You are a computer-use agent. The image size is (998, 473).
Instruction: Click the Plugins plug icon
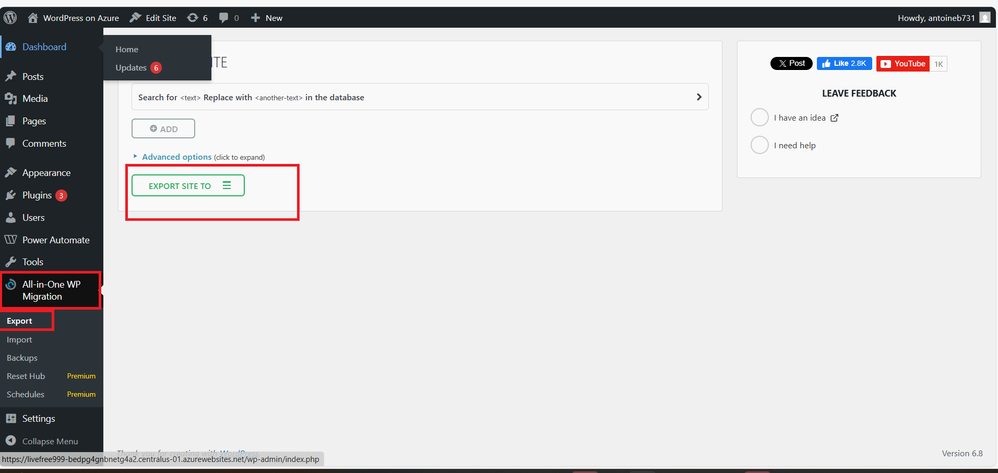tap(10, 195)
